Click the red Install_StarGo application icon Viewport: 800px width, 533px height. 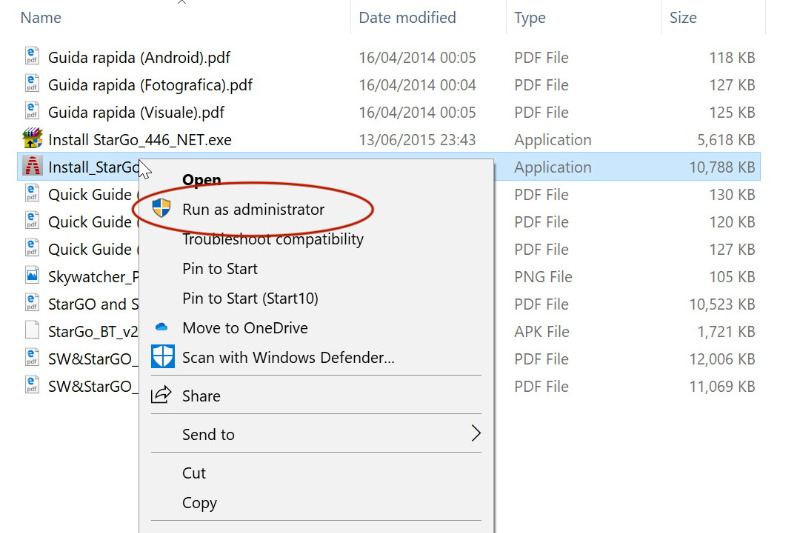(x=32, y=166)
